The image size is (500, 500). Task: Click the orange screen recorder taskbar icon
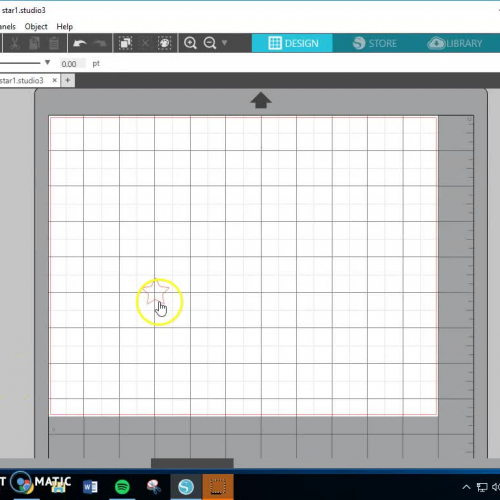coord(218,487)
